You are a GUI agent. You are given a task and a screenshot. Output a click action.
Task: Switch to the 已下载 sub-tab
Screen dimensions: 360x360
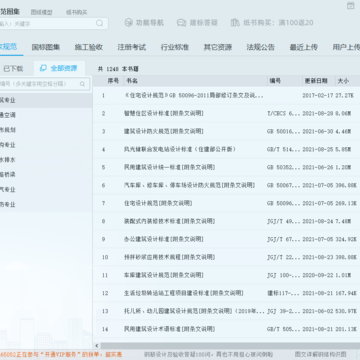[x=13, y=69]
